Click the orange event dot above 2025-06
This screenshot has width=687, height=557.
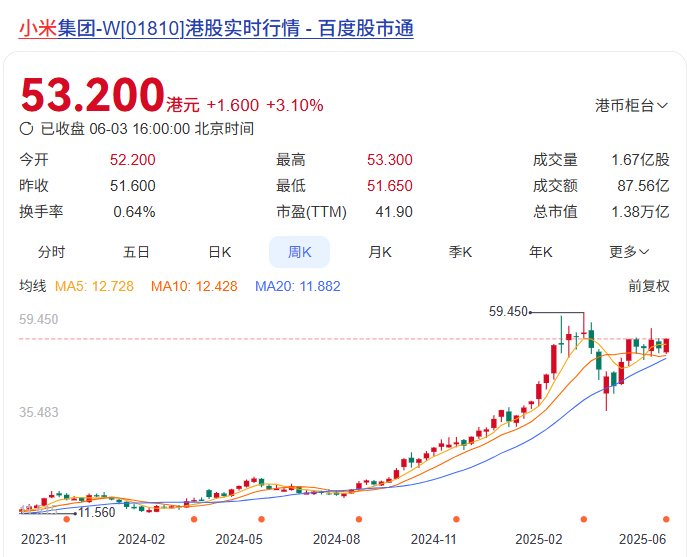(x=666, y=519)
